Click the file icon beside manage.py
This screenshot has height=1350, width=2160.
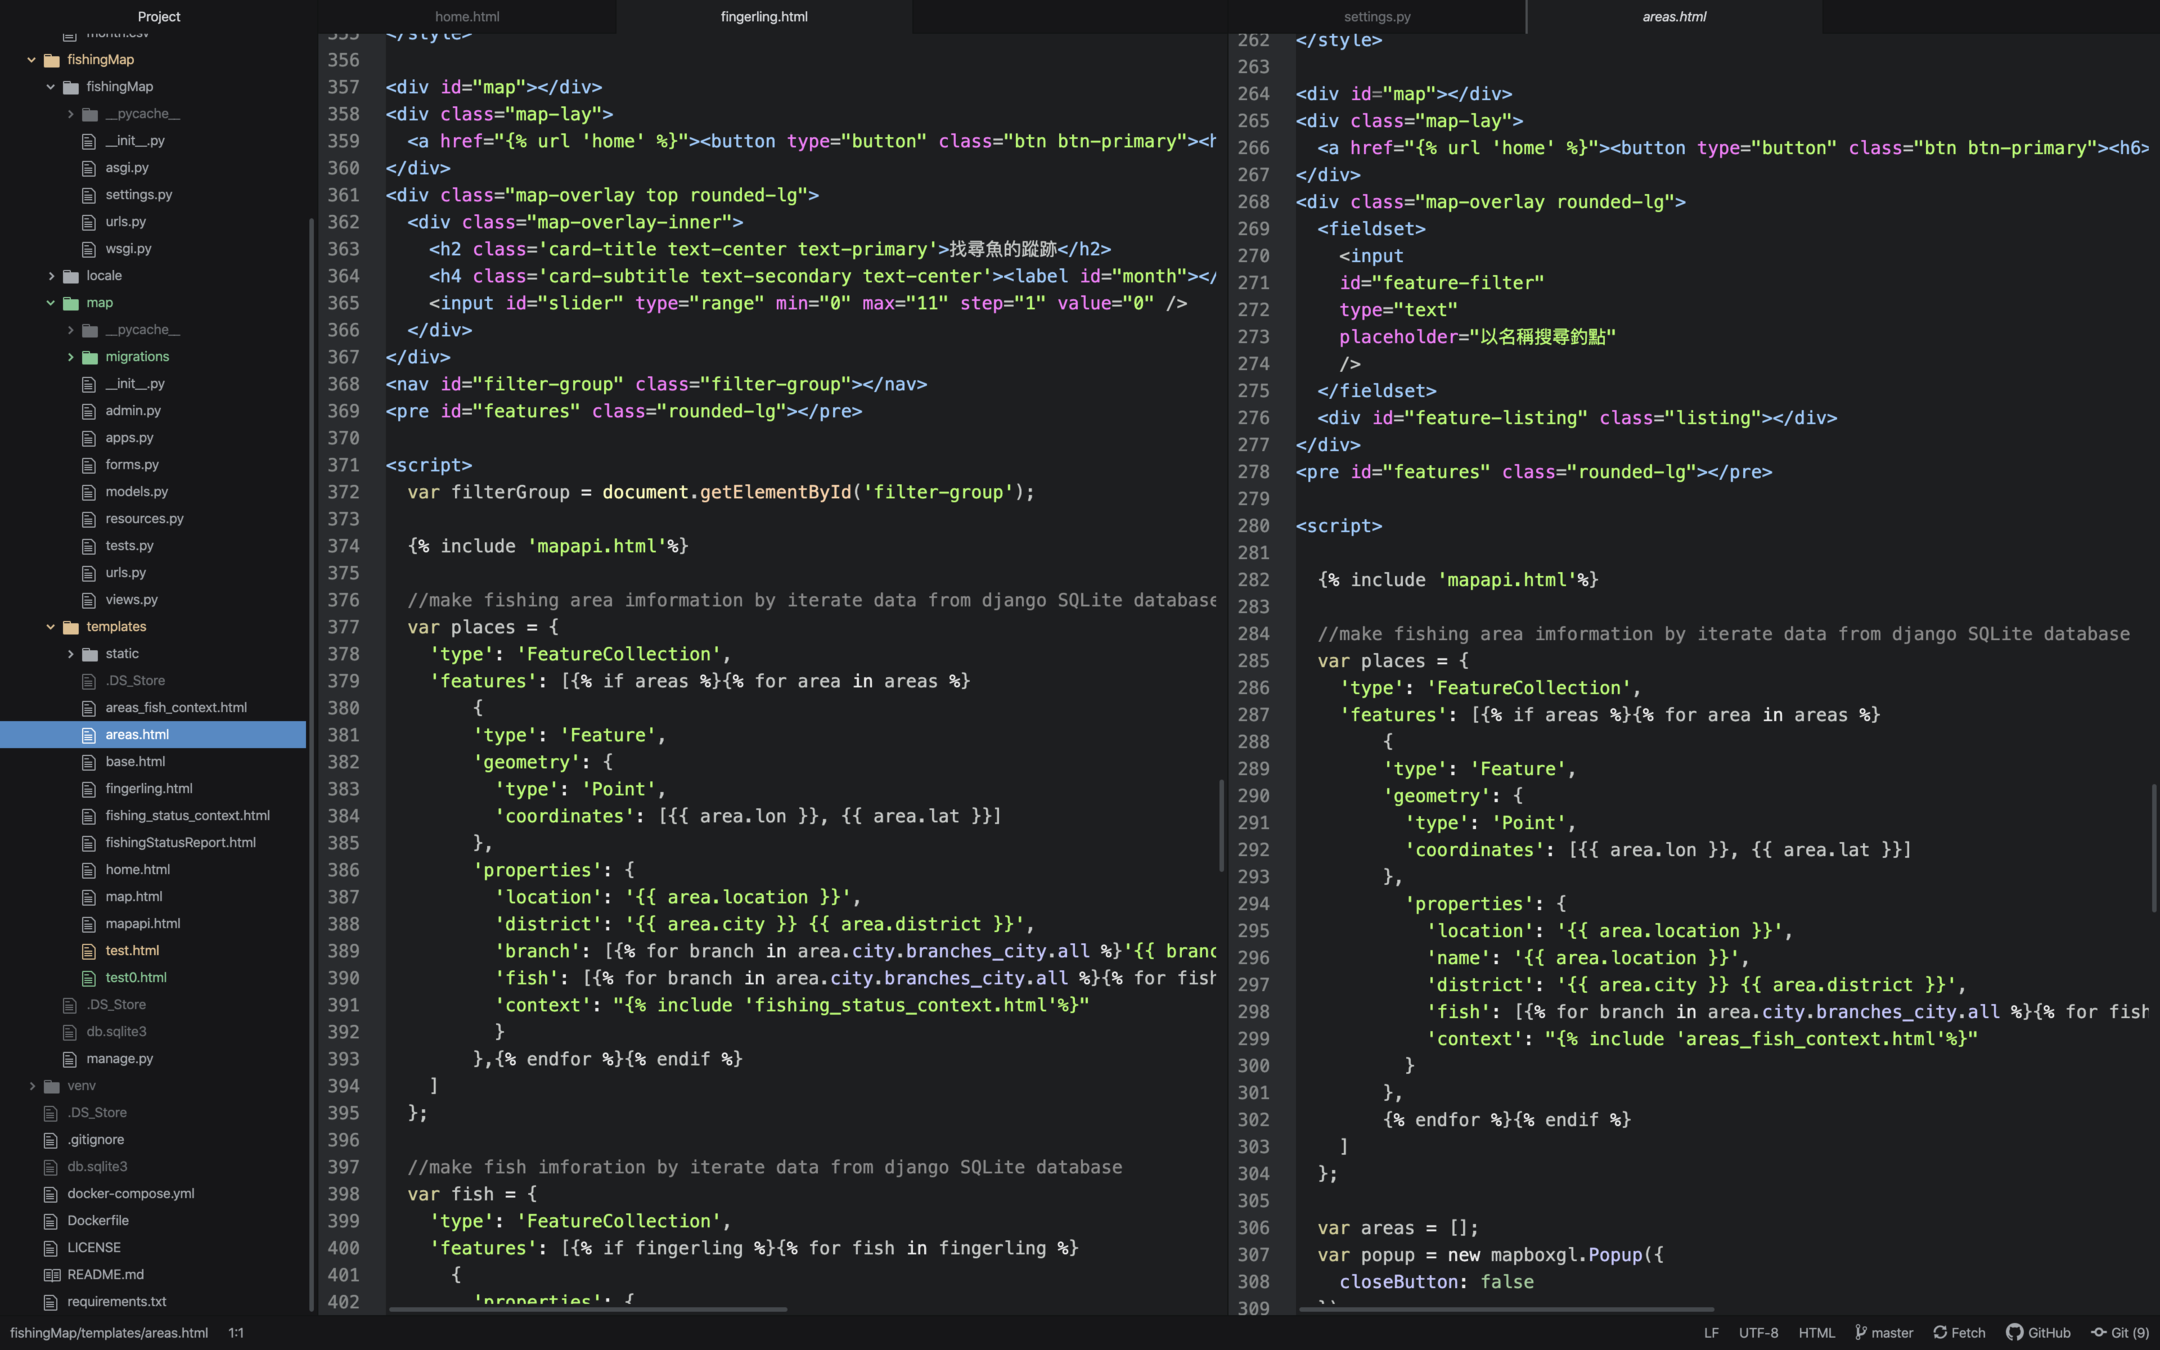[70, 1058]
